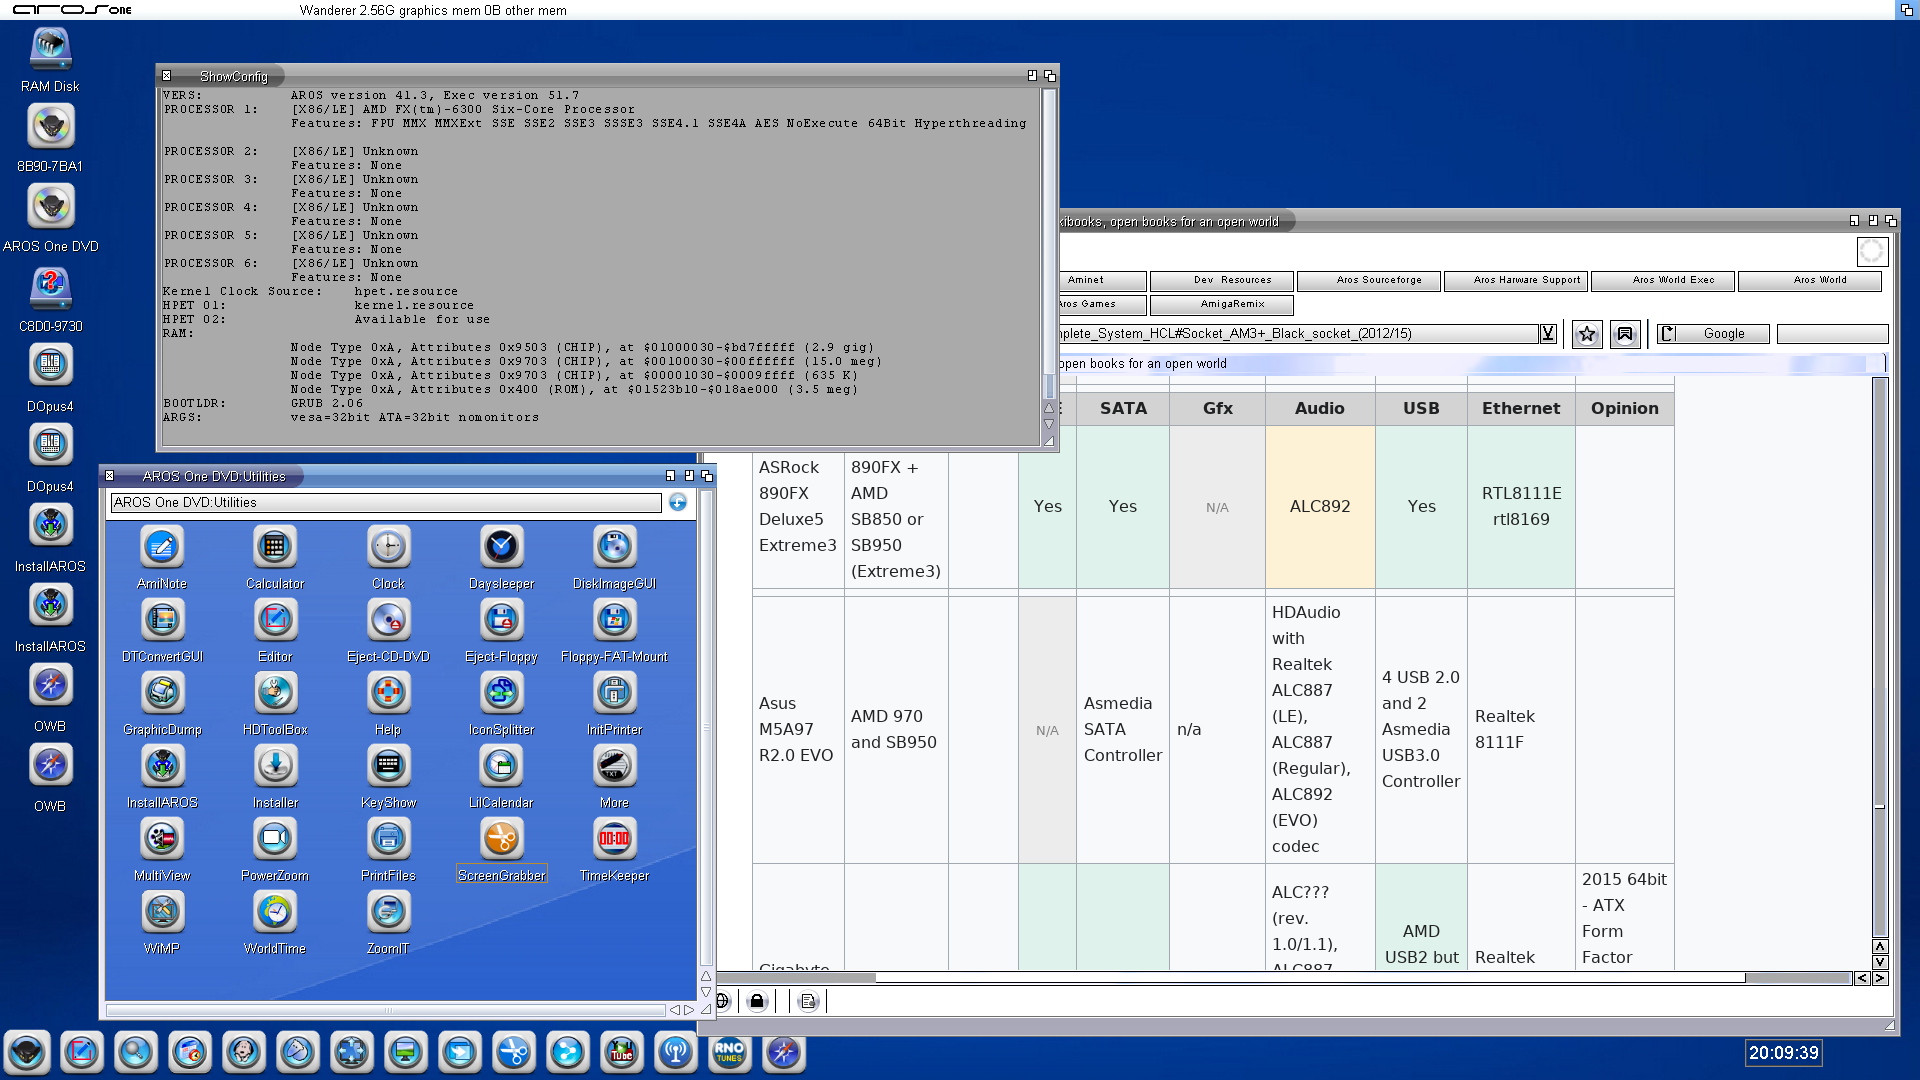Screen dimensions: 1920x1080
Task: Click the AROS One DVD:Utilities title tab
Action: click(214, 476)
